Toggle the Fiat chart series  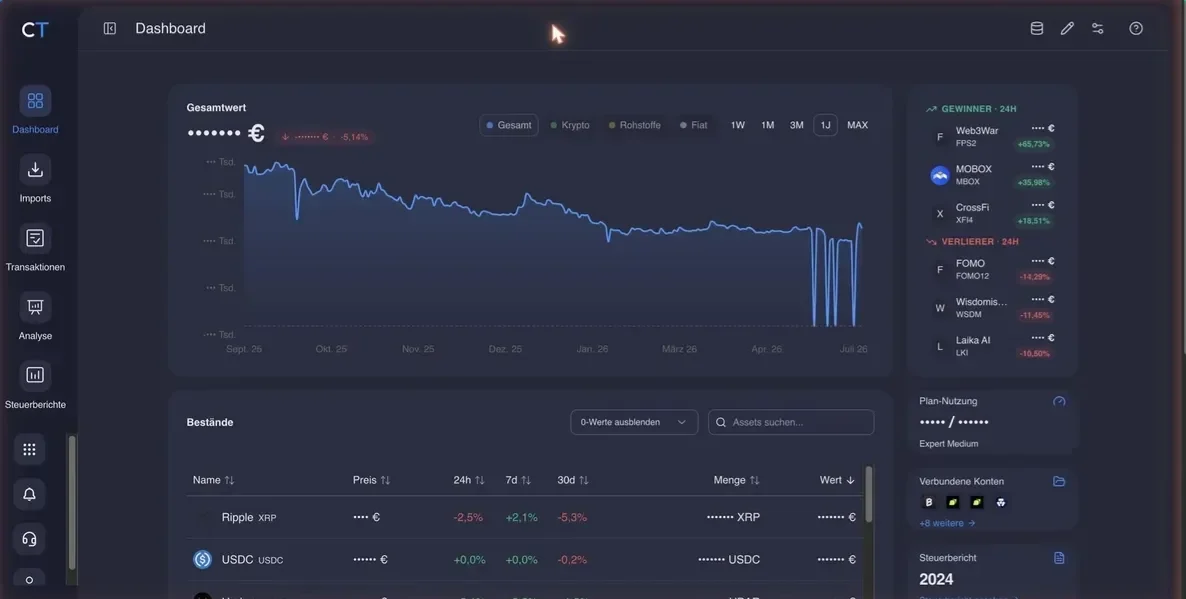(x=694, y=125)
